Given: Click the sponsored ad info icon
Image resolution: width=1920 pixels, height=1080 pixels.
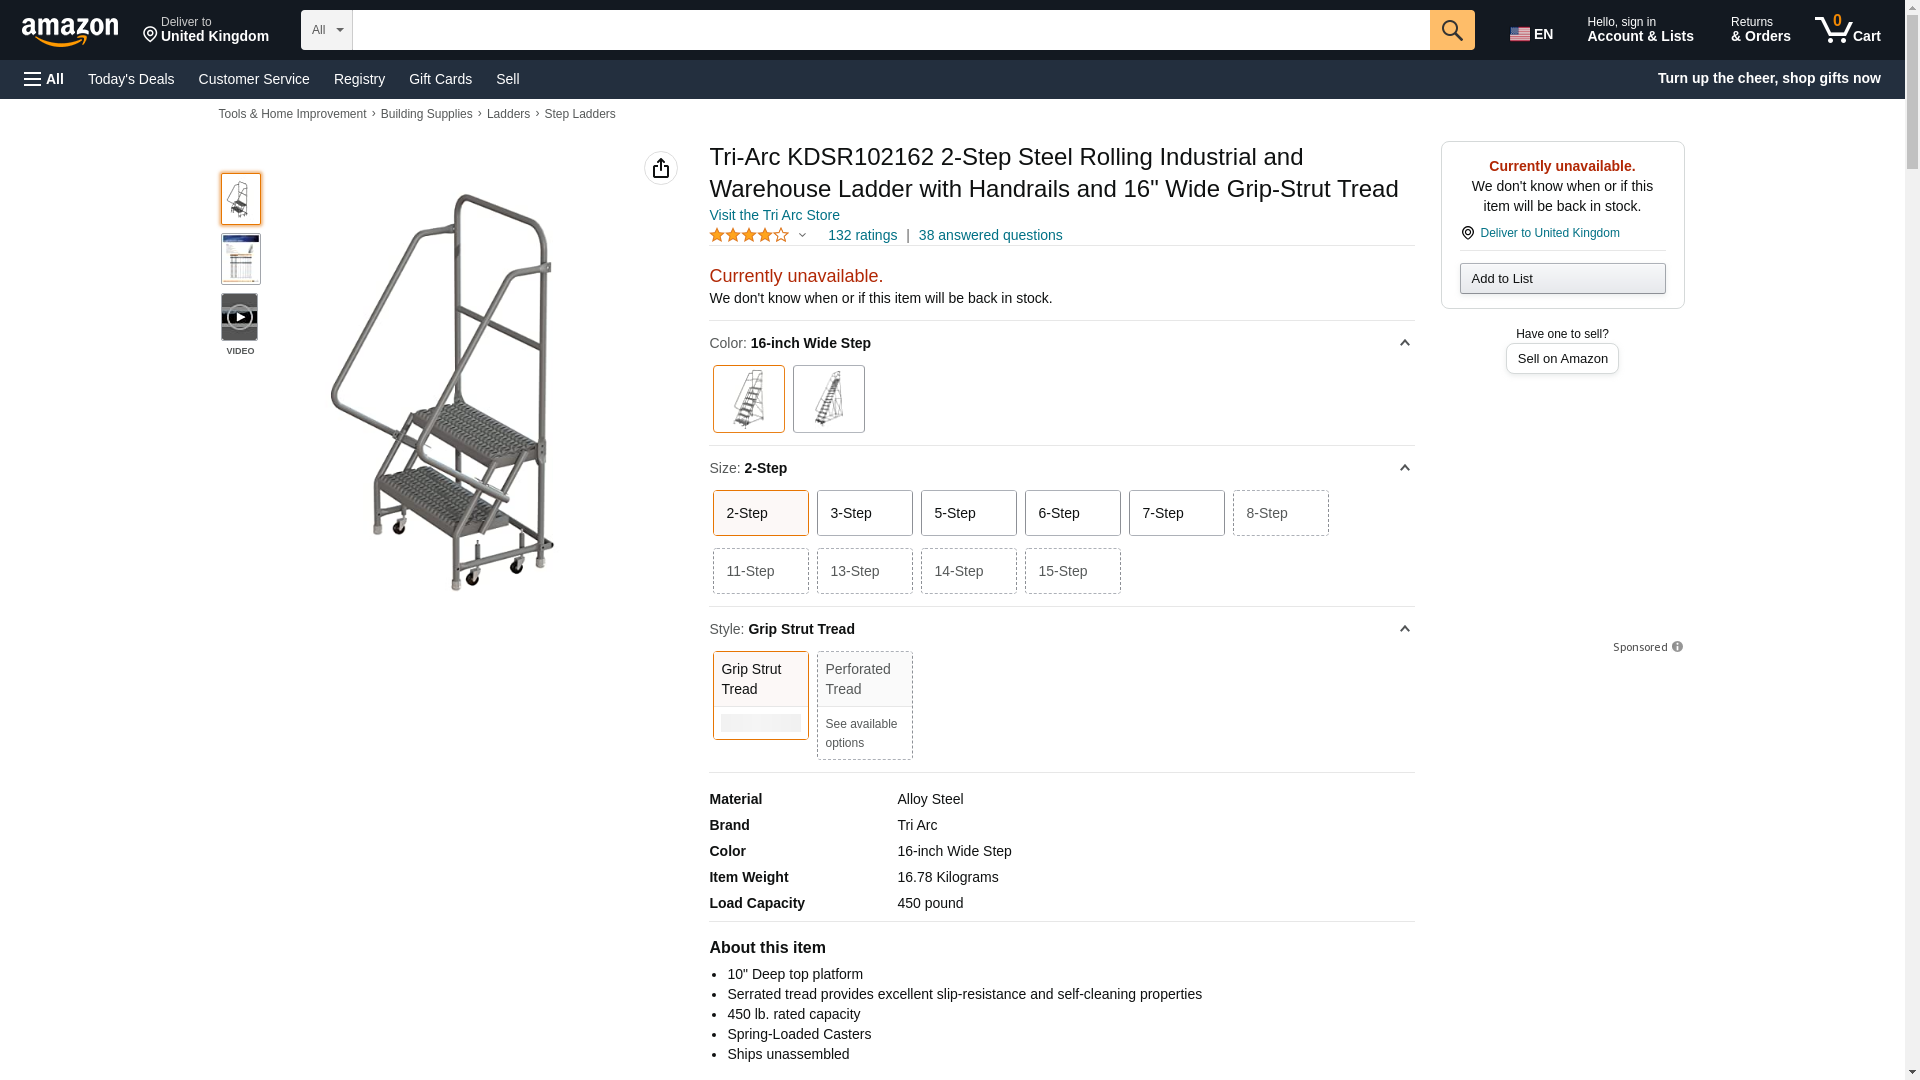Looking at the screenshot, I should click(1677, 647).
